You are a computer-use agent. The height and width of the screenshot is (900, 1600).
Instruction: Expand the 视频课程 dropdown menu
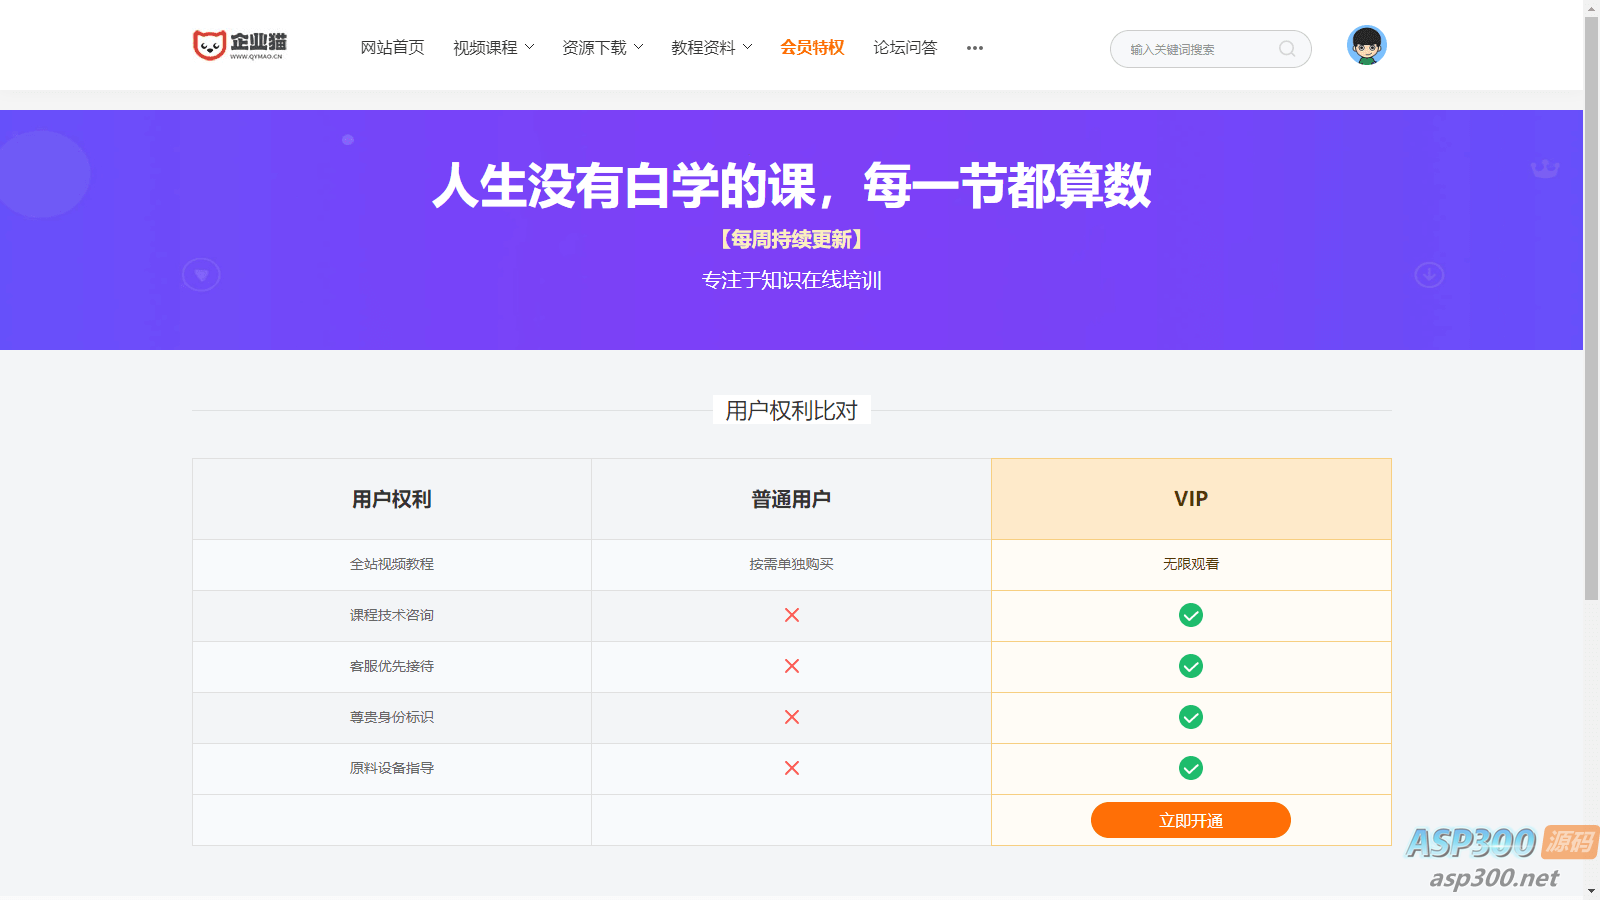tap(494, 48)
